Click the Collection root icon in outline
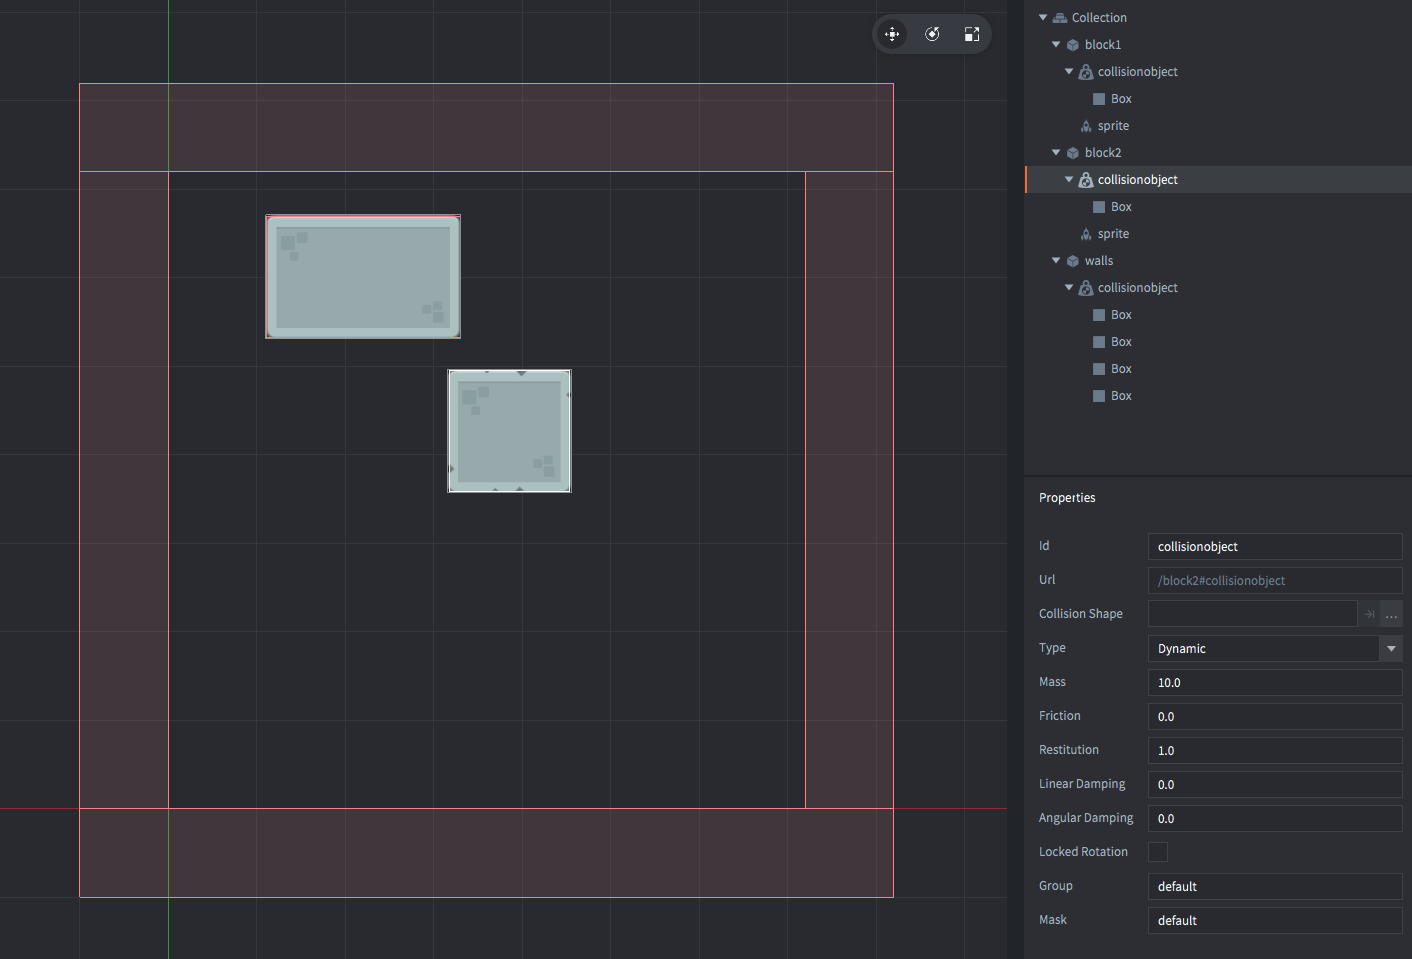This screenshot has width=1412, height=959. (x=1060, y=18)
